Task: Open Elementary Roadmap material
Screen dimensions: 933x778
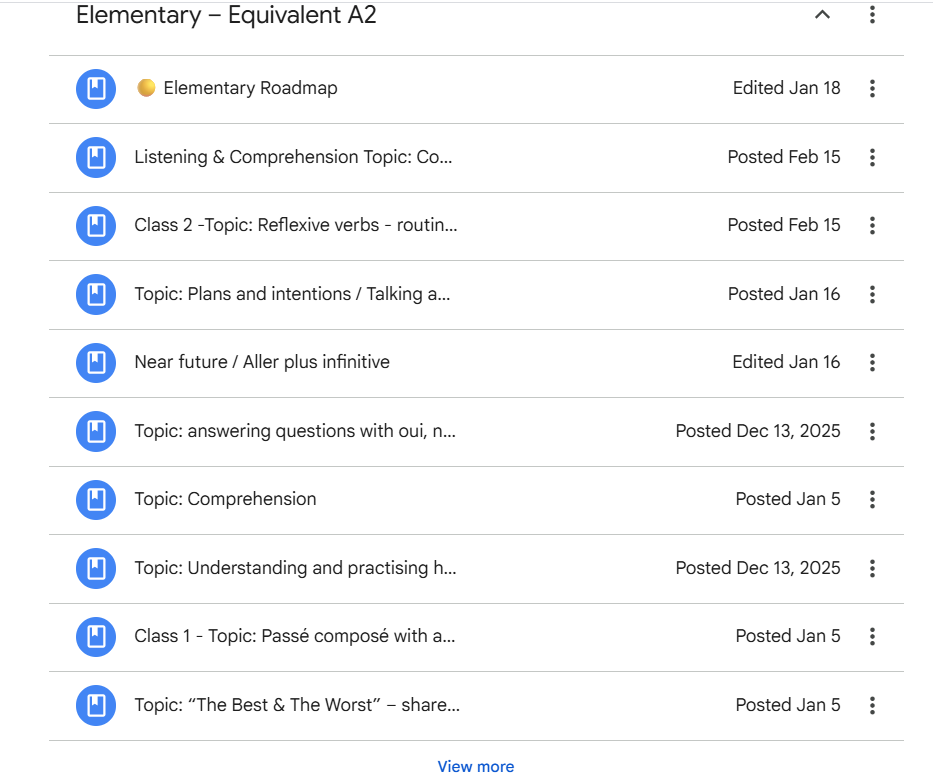Action: click(250, 89)
